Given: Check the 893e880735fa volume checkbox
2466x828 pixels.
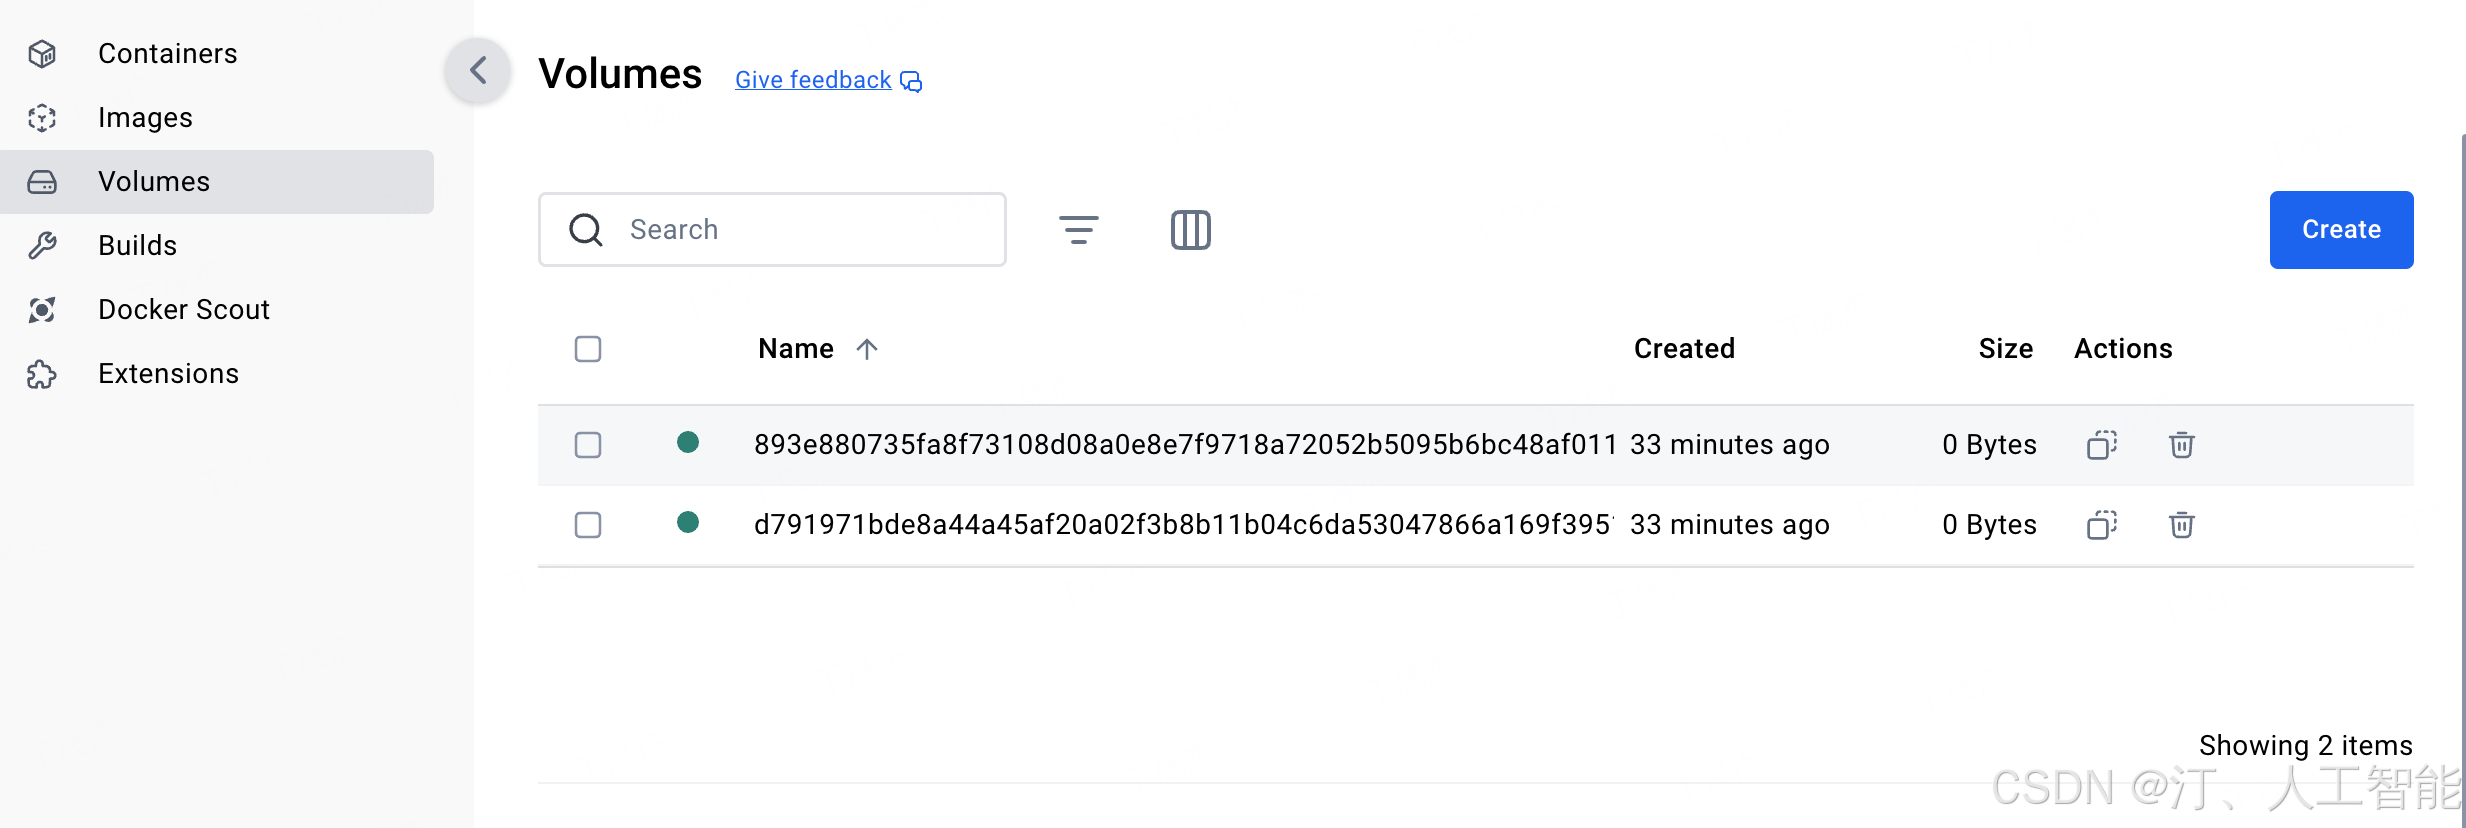Looking at the screenshot, I should (x=588, y=445).
